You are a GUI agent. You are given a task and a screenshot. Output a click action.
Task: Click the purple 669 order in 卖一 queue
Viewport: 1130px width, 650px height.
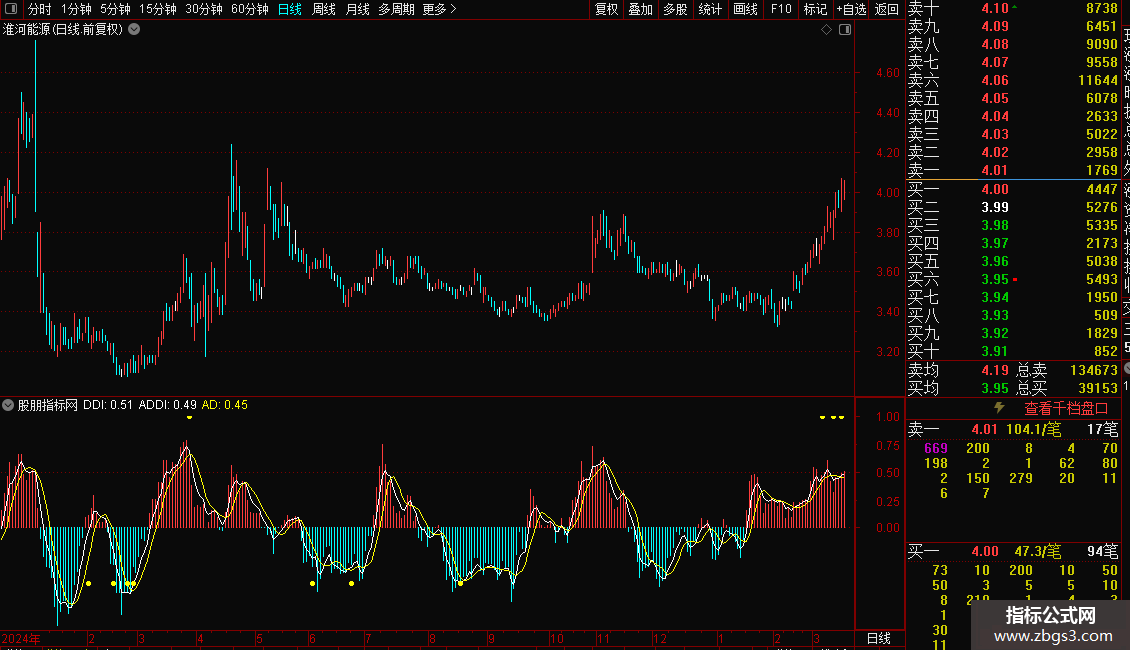pyautogui.click(x=935, y=448)
